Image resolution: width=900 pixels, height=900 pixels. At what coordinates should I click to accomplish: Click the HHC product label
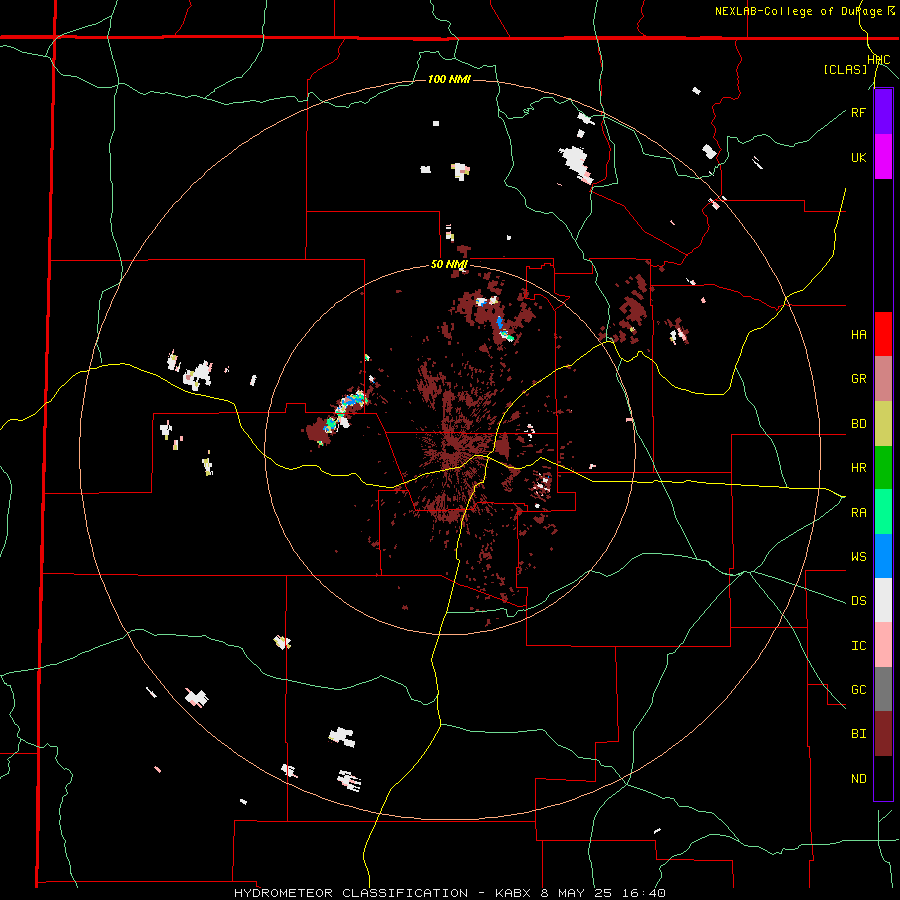(879, 60)
